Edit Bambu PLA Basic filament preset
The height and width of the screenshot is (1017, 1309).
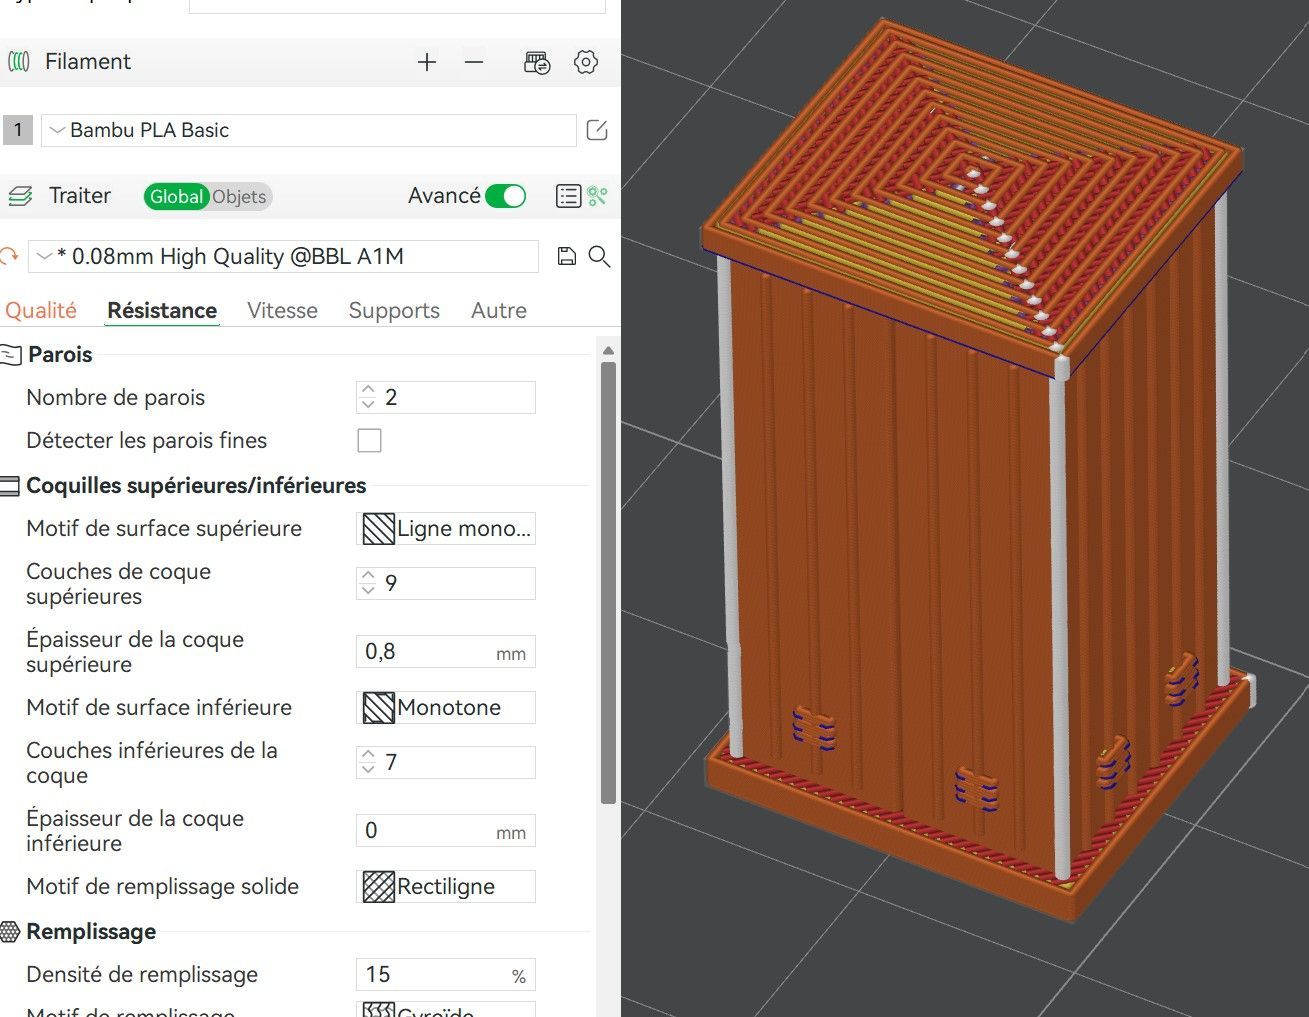tap(597, 130)
